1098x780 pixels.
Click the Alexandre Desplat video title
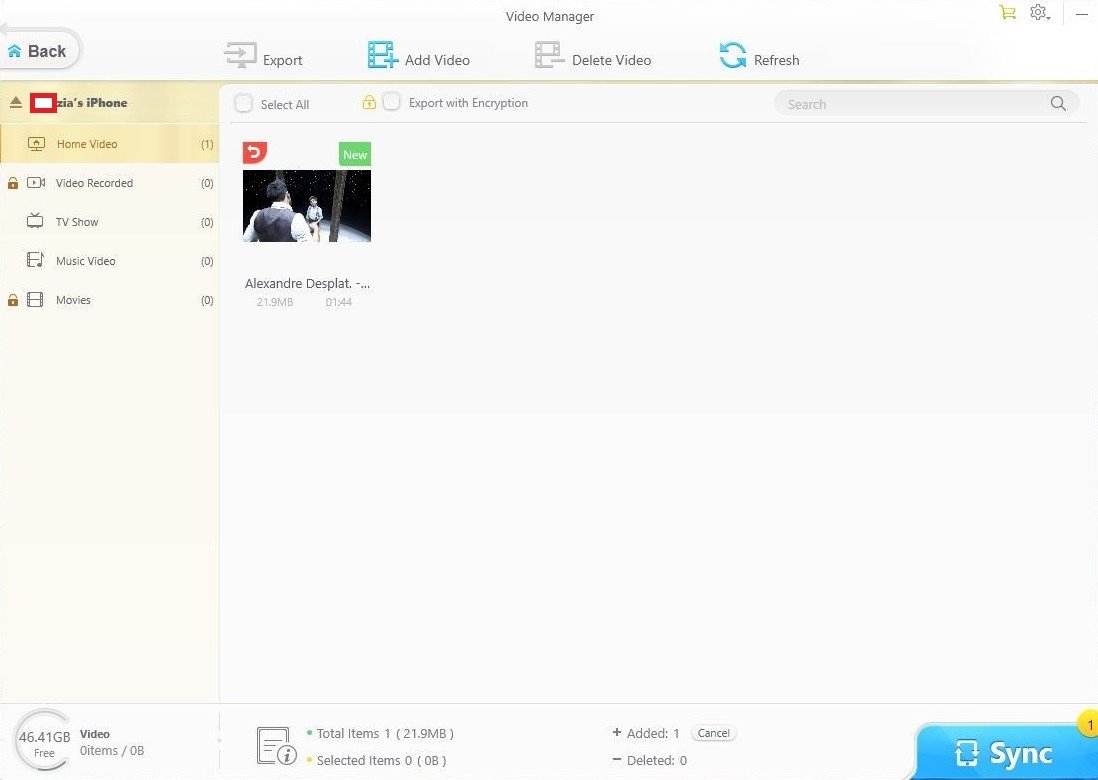click(307, 284)
